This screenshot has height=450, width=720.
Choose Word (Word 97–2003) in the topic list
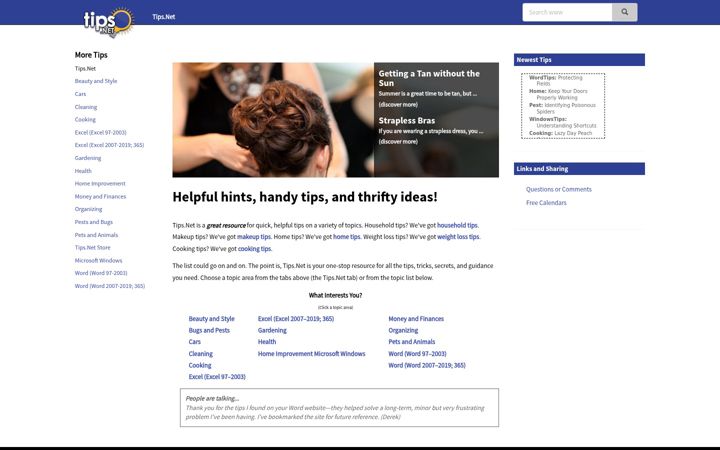point(417,354)
